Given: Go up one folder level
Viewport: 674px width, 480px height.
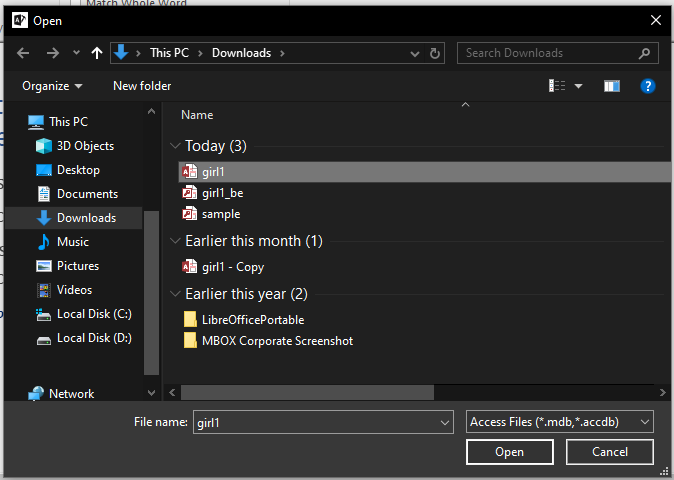Looking at the screenshot, I should (97, 53).
